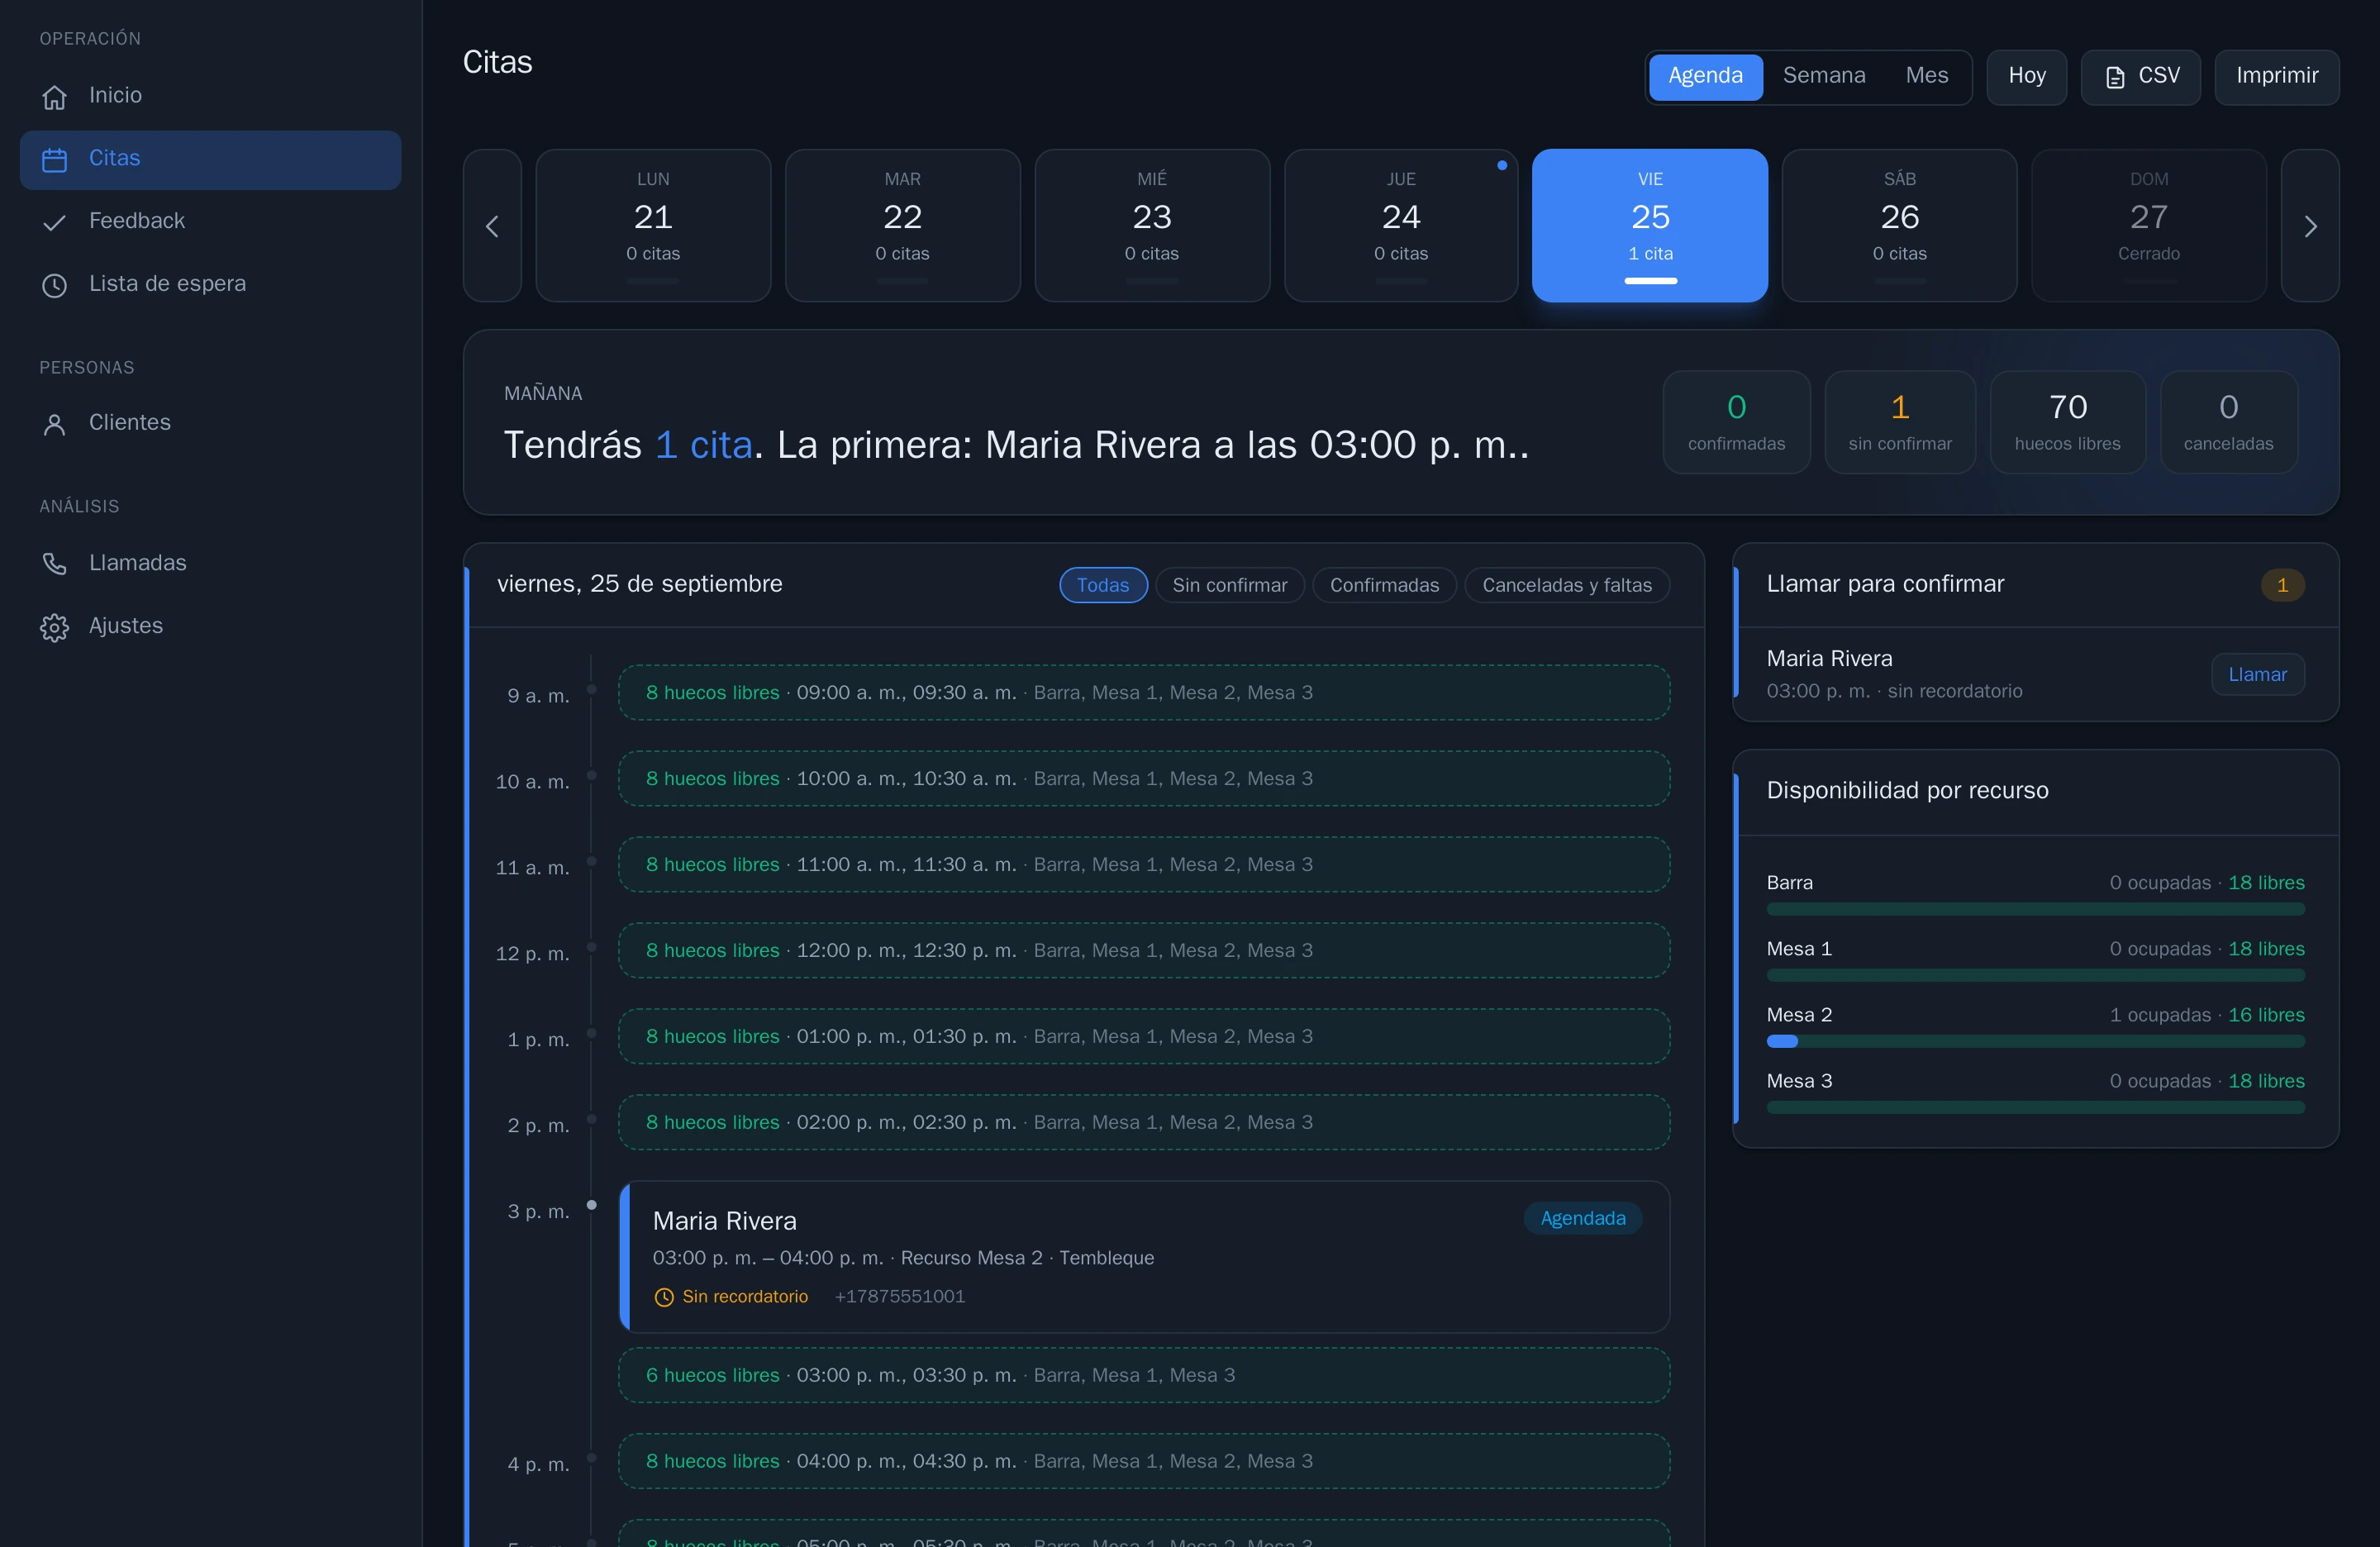Click the Barra availability bar

point(2035,909)
